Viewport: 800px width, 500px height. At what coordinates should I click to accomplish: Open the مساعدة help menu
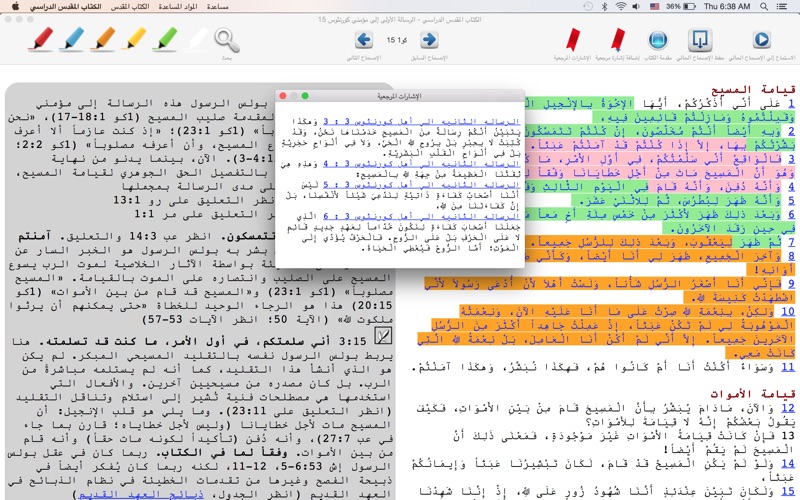[x=217, y=7]
